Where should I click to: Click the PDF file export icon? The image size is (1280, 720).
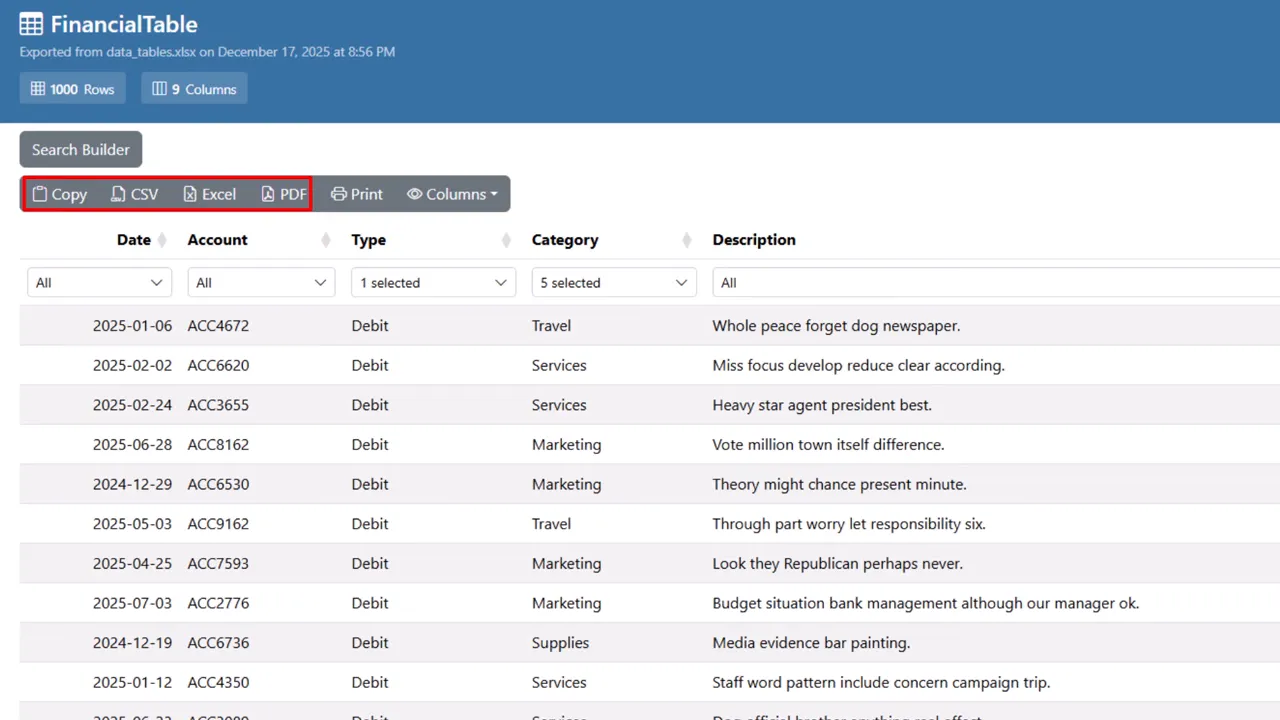268,194
